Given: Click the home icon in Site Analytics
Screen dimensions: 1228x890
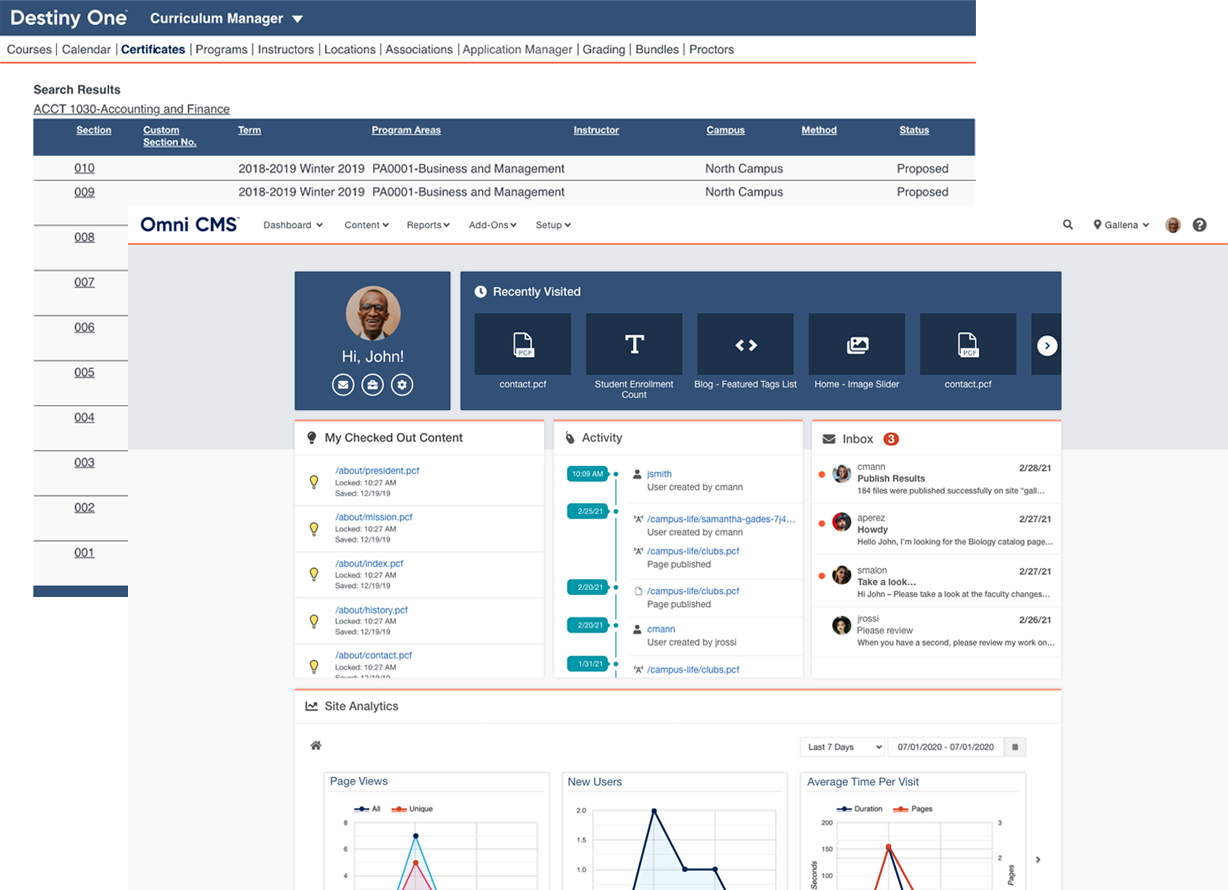Looking at the screenshot, I should 316,745.
